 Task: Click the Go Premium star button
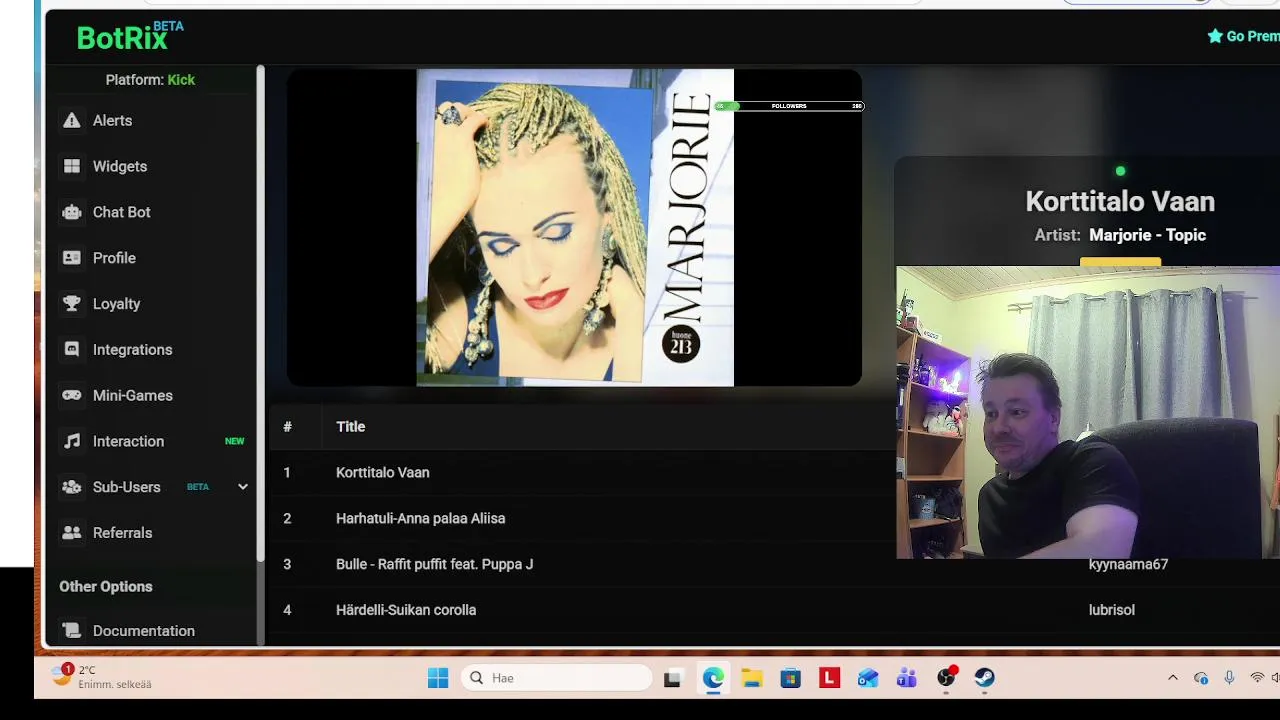point(1243,36)
